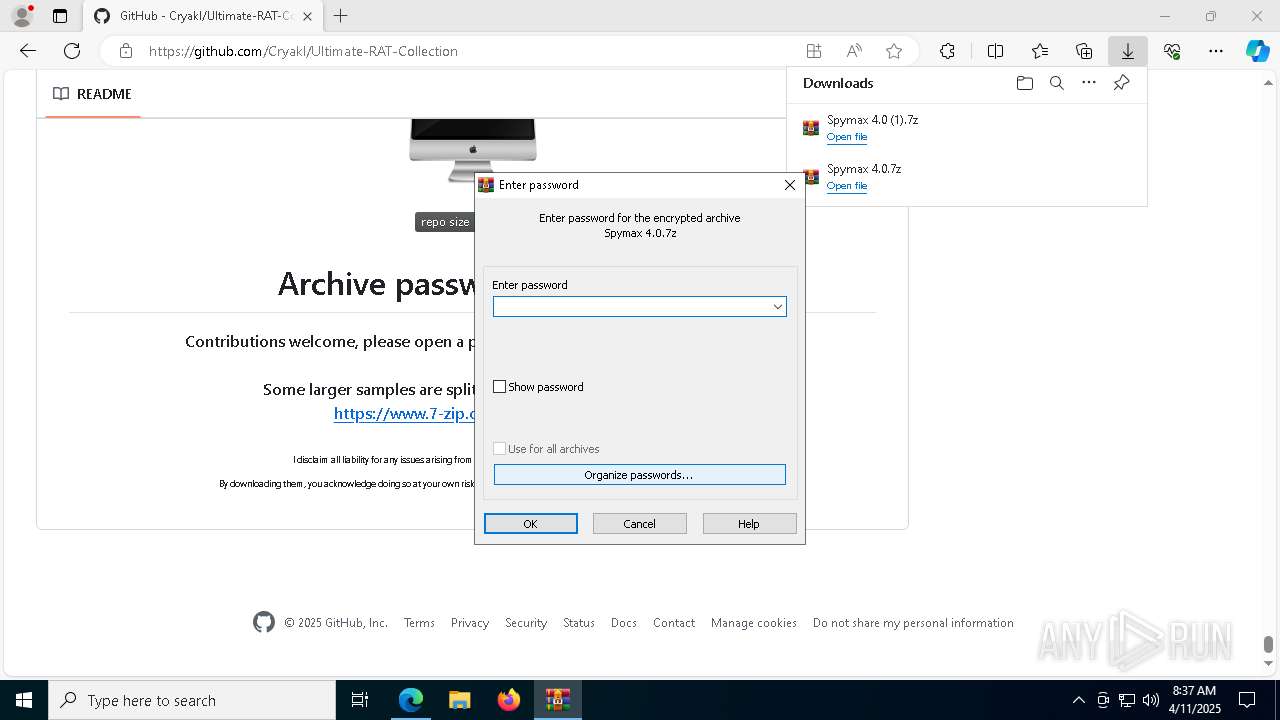This screenshot has height=720, width=1280.
Task: Select the README tab
Action: point(93,94)
